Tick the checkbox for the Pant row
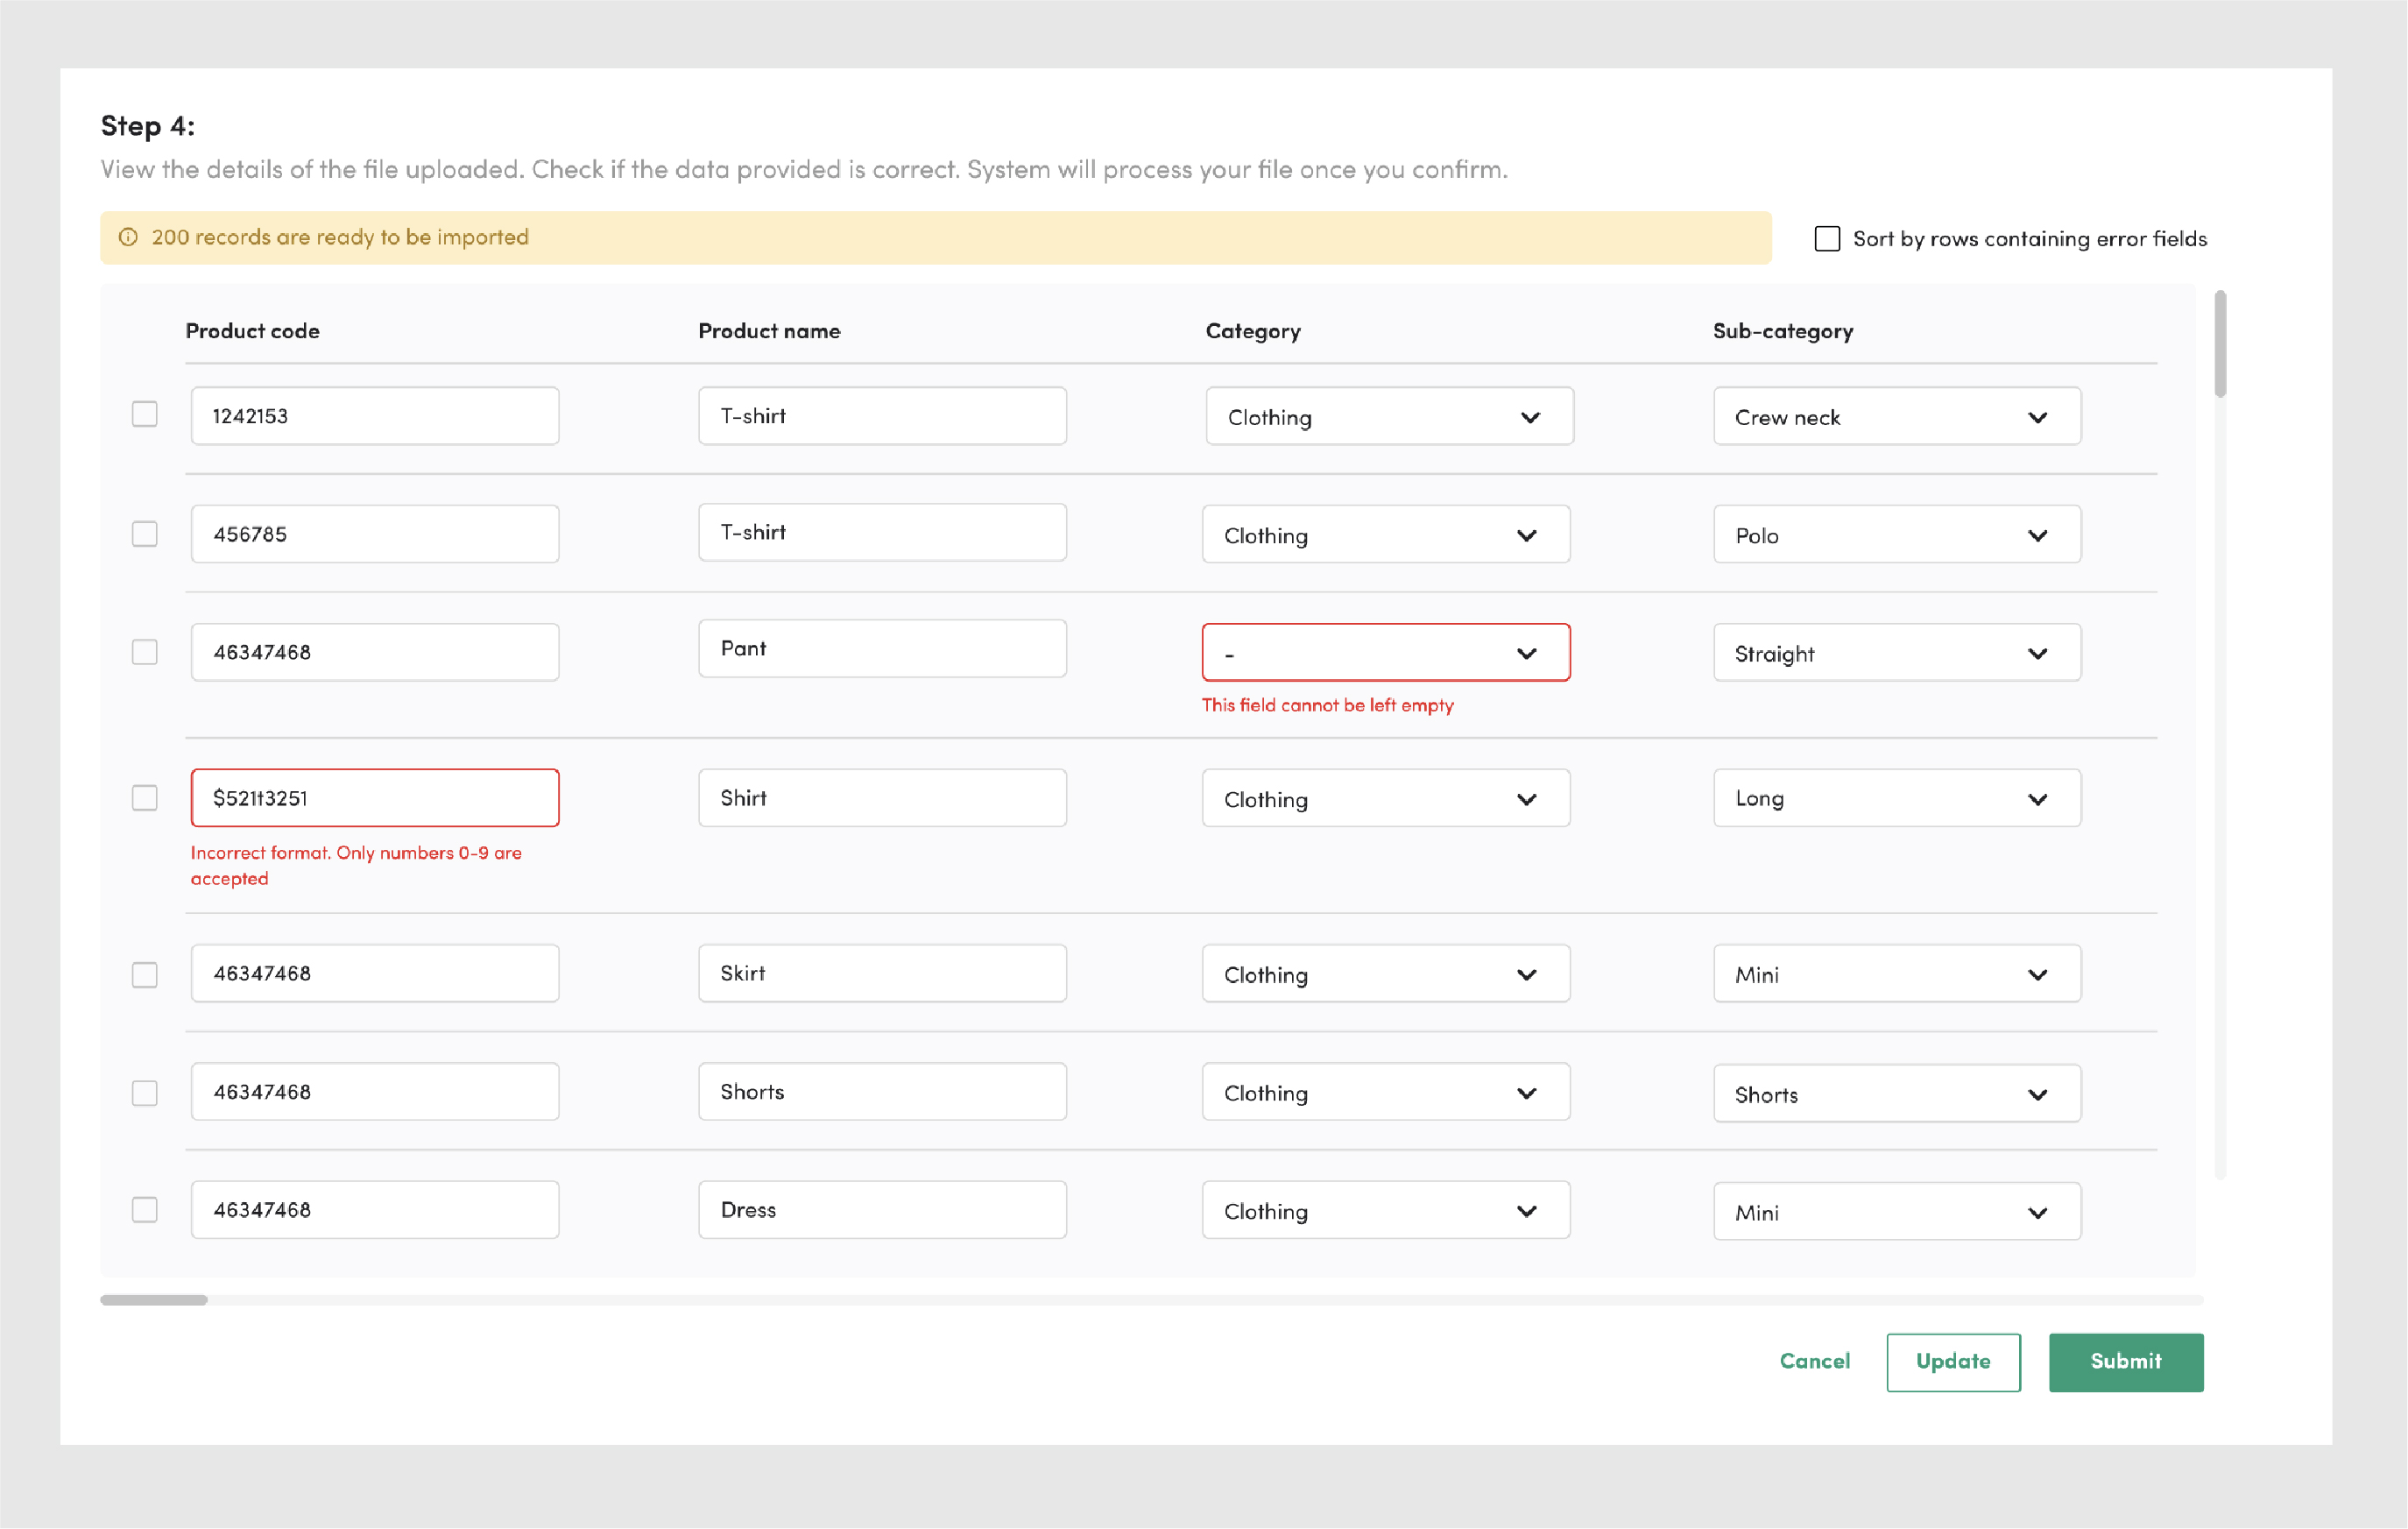 tap(145, 652)
